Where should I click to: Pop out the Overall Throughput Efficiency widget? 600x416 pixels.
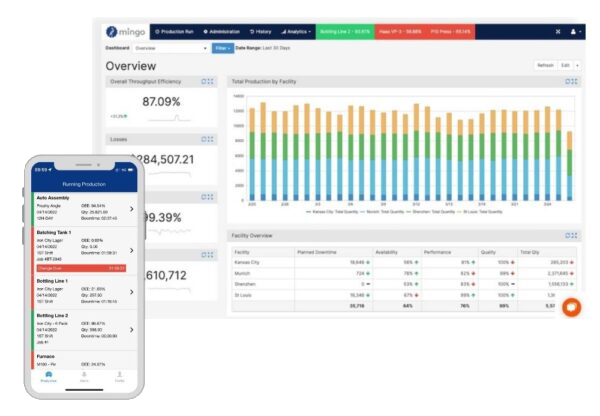(x=204, y=82)
